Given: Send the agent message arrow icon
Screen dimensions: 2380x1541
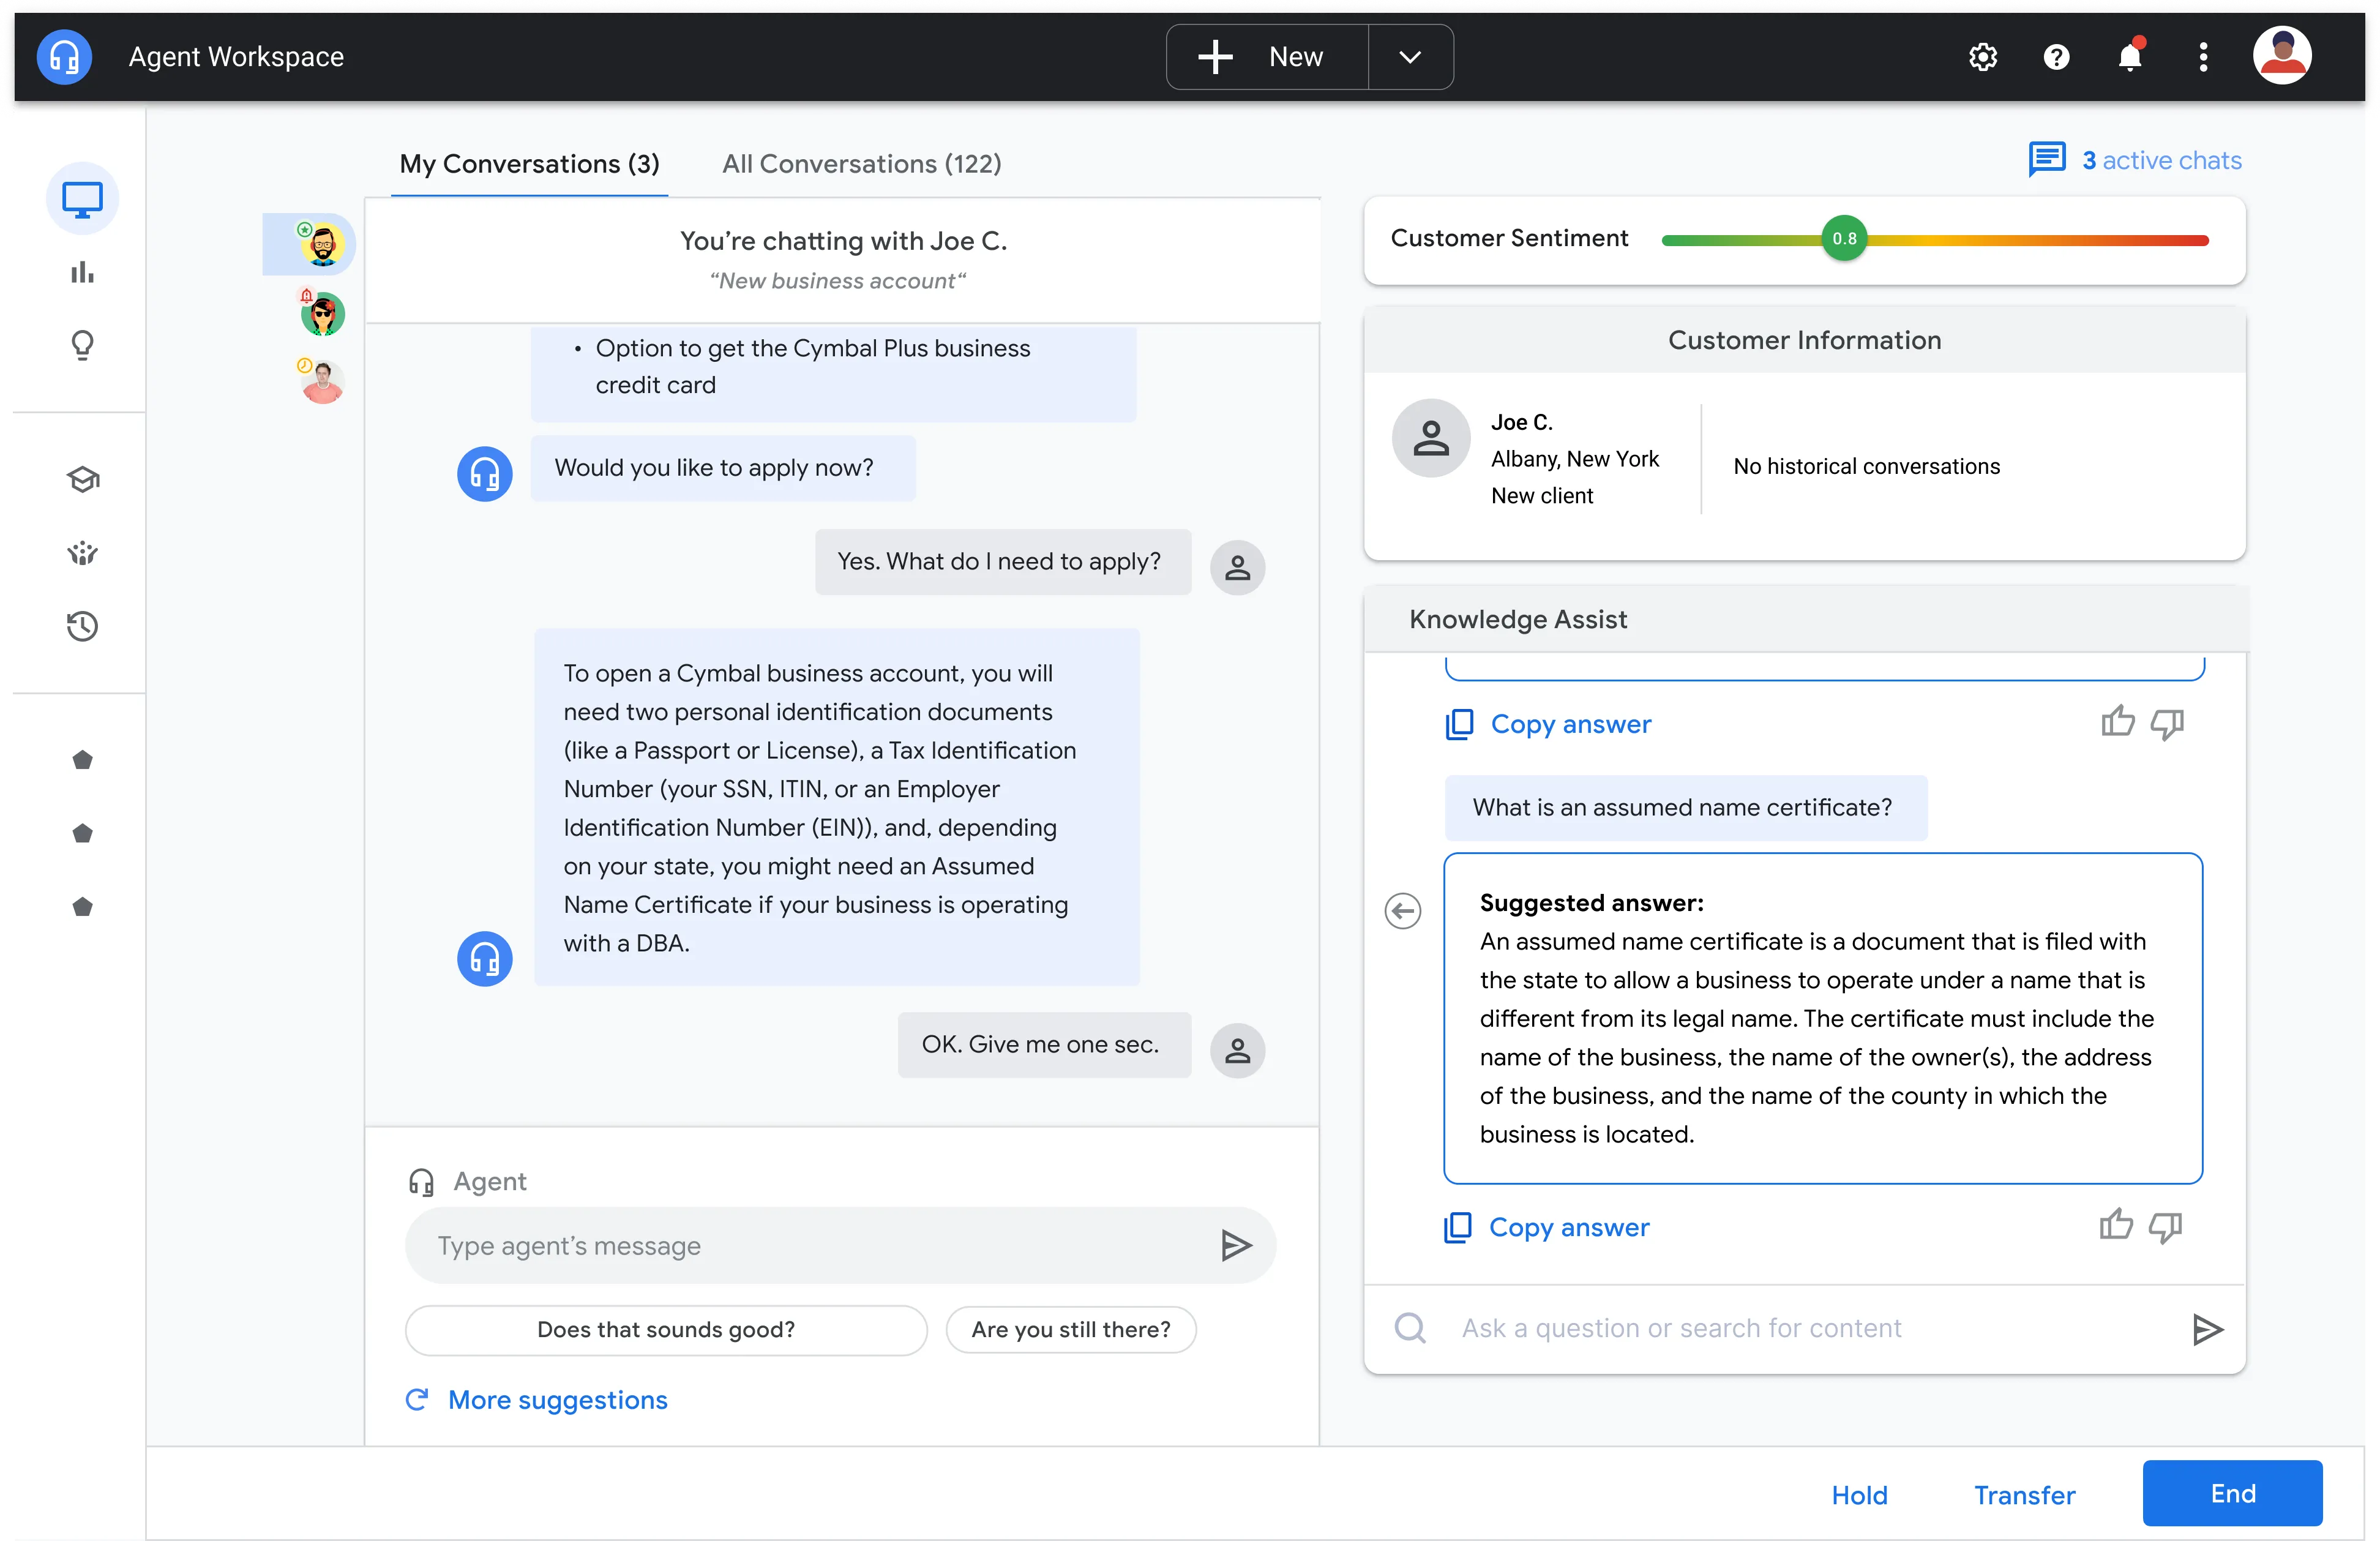Looking at the screenshot, I should click(1236, 1245).
